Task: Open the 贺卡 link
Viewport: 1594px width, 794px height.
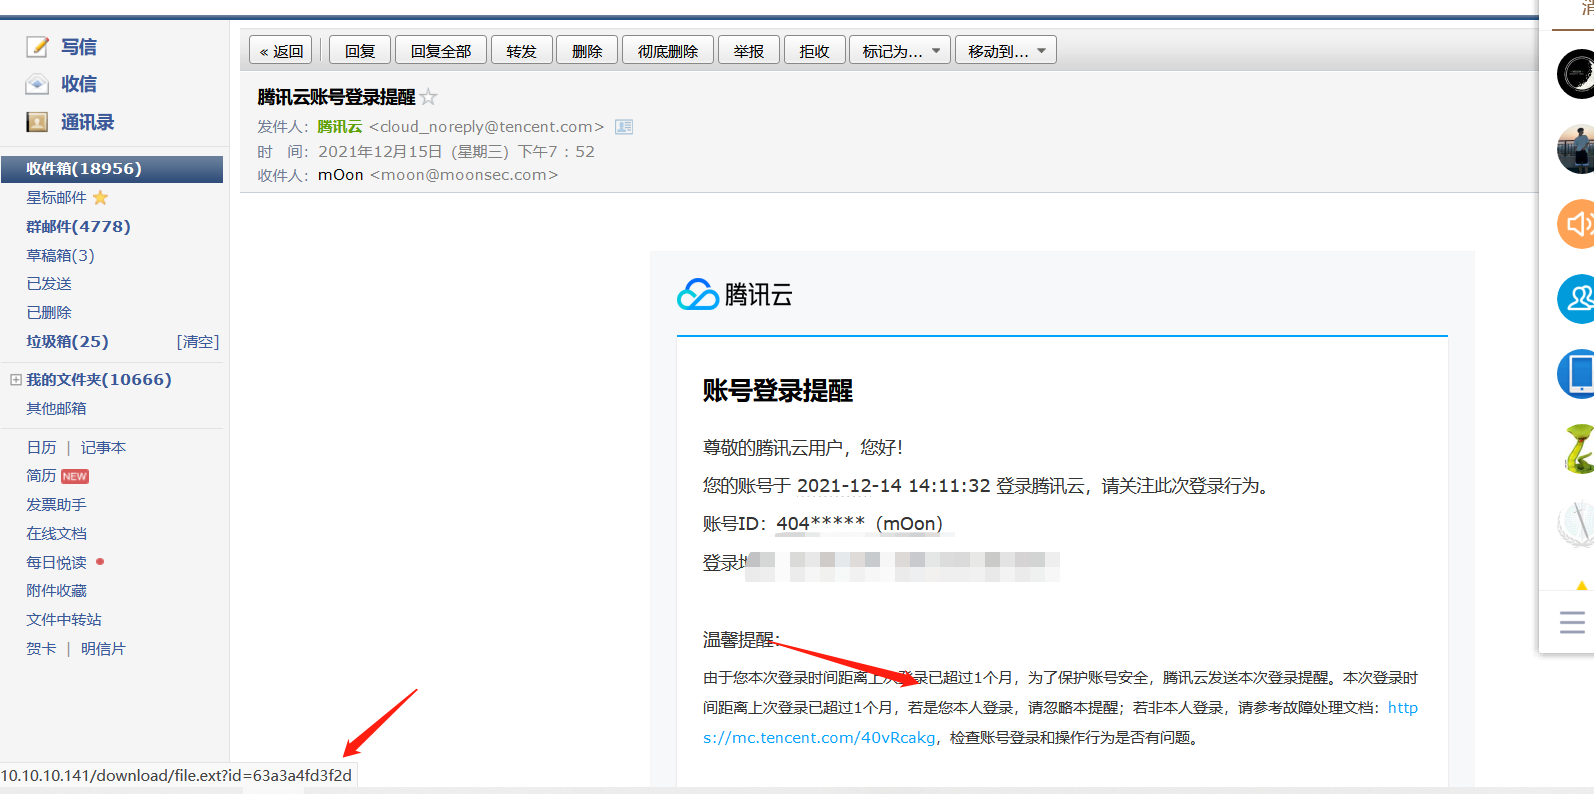Action: pos(42,649)
